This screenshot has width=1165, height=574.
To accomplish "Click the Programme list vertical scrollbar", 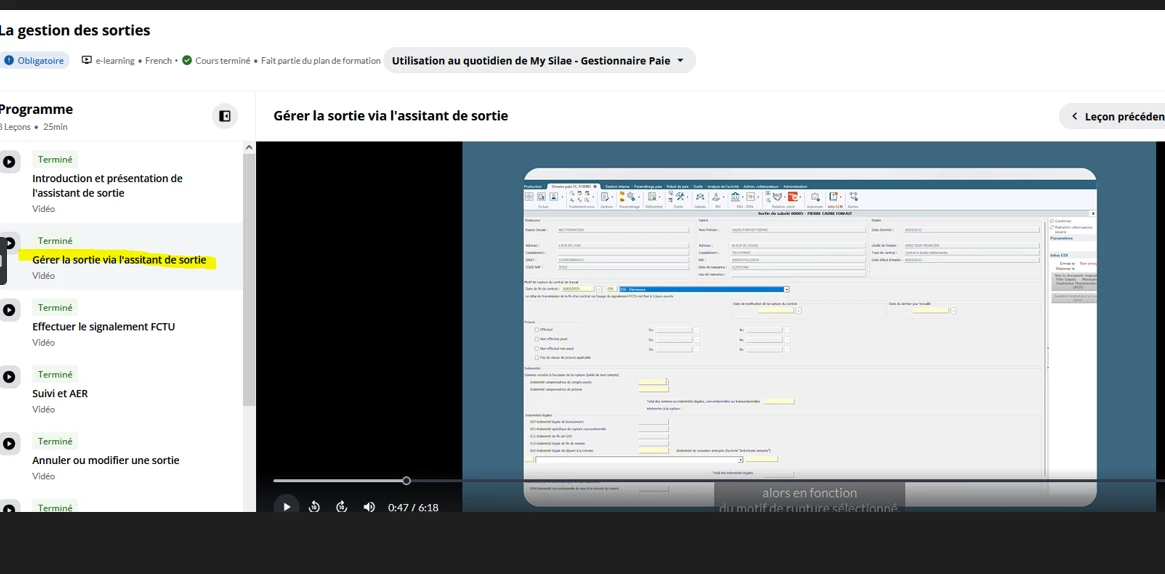I will pos(249,279).
